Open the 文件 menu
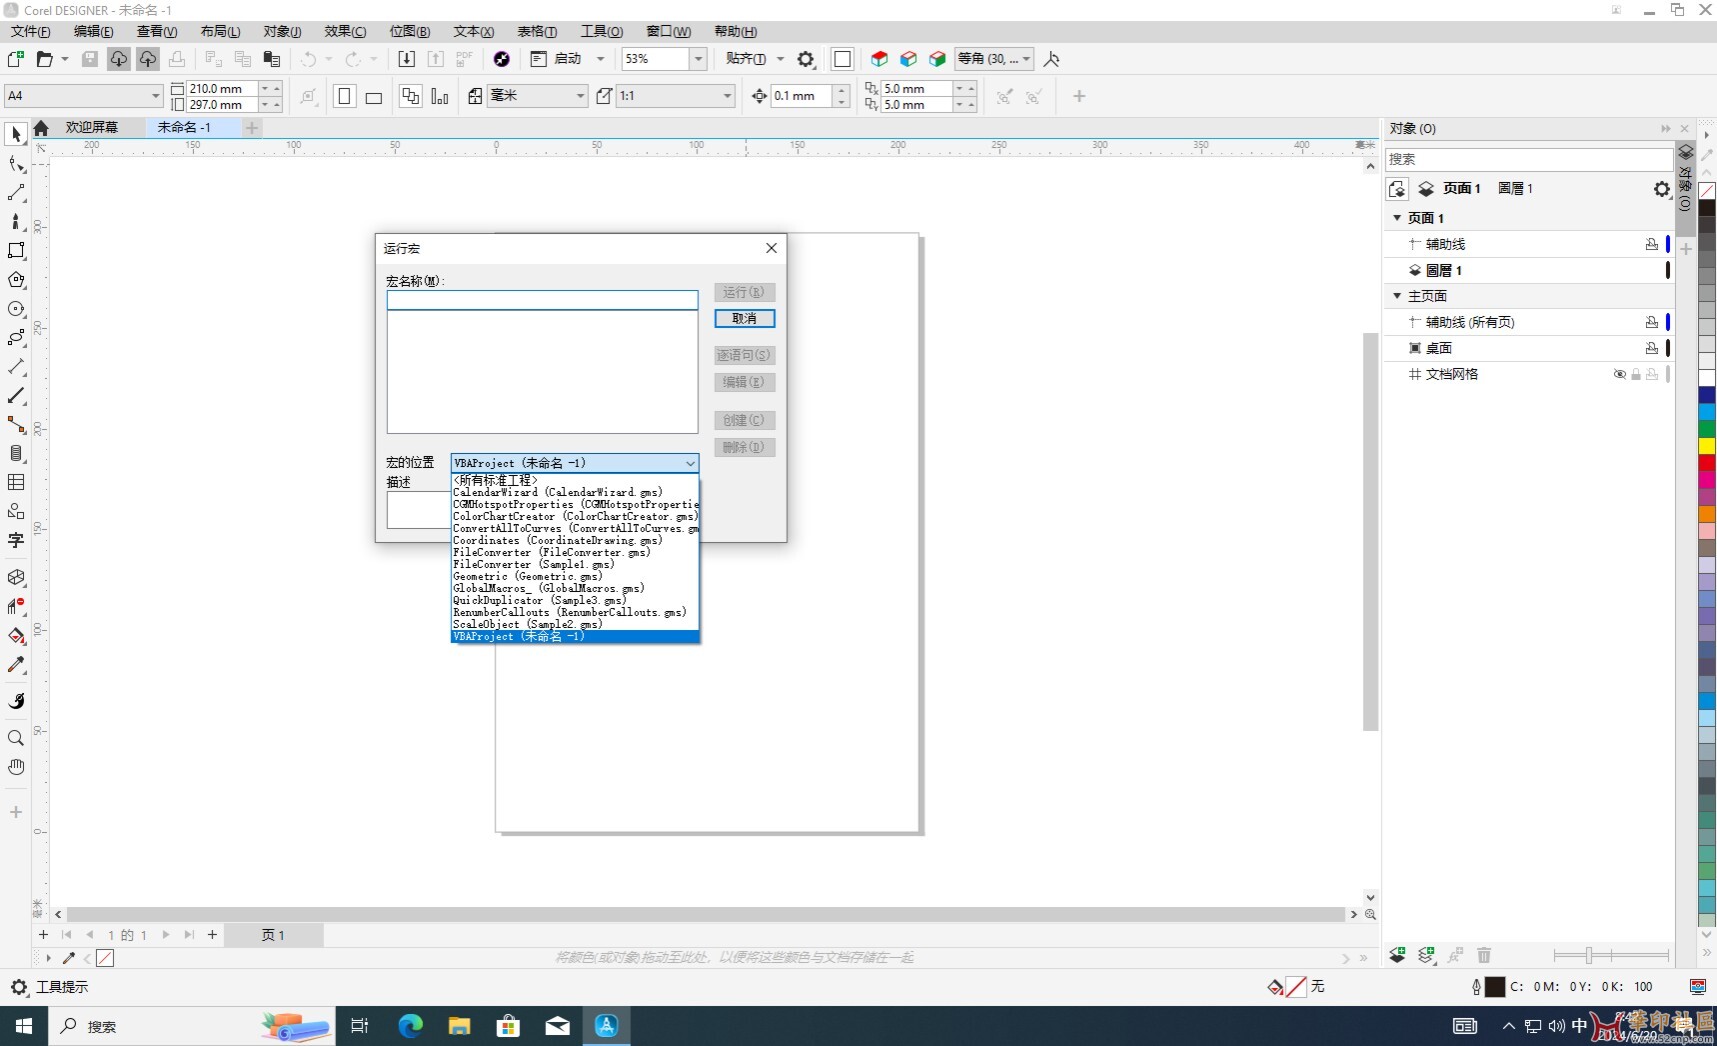 tap(31, 32)
